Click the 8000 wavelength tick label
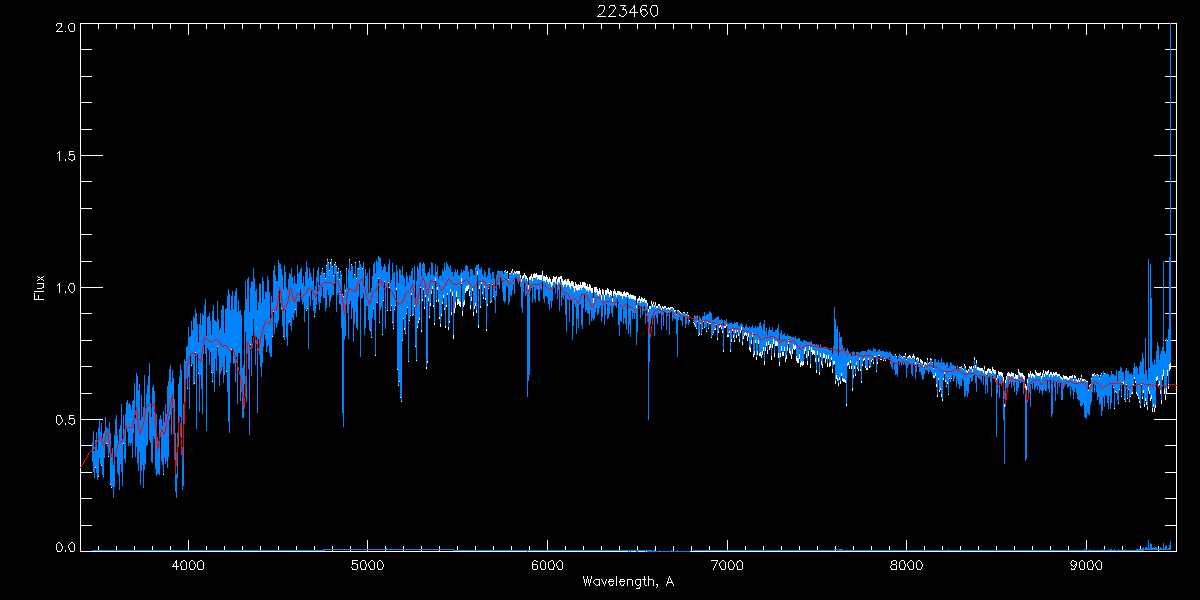 (907, 564)
